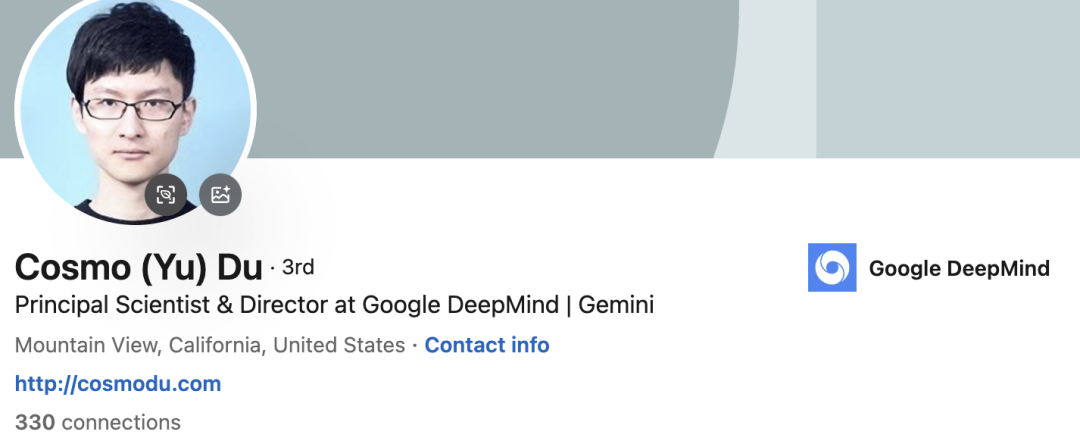Click the visual search lens icon on photo
The image size is (1080, 441).
165,194
